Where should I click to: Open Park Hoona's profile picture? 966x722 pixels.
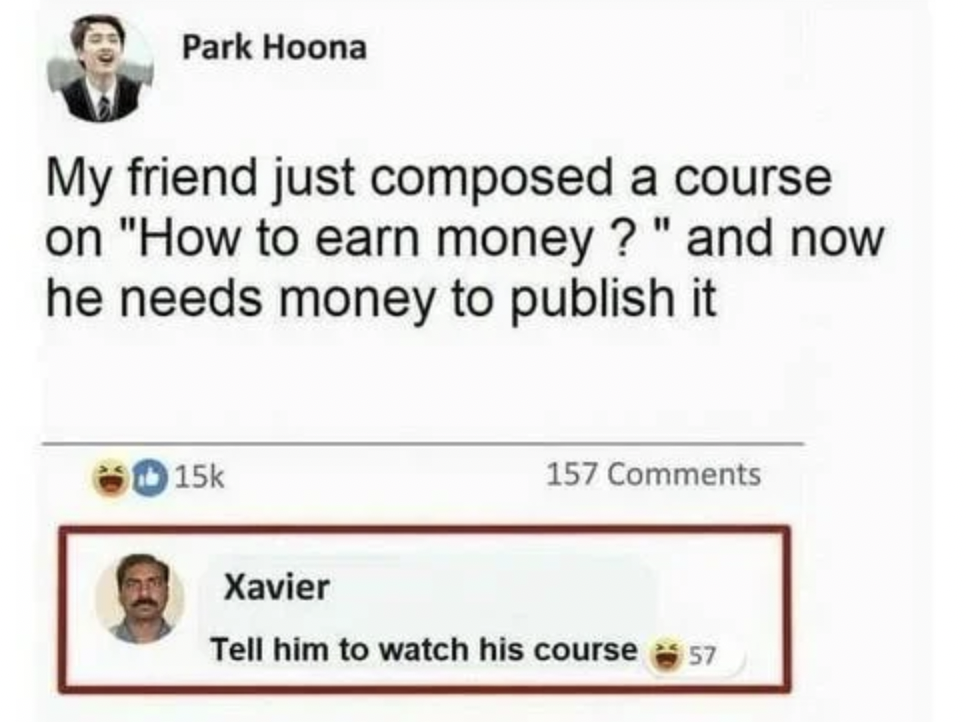(x=100, y=68)
